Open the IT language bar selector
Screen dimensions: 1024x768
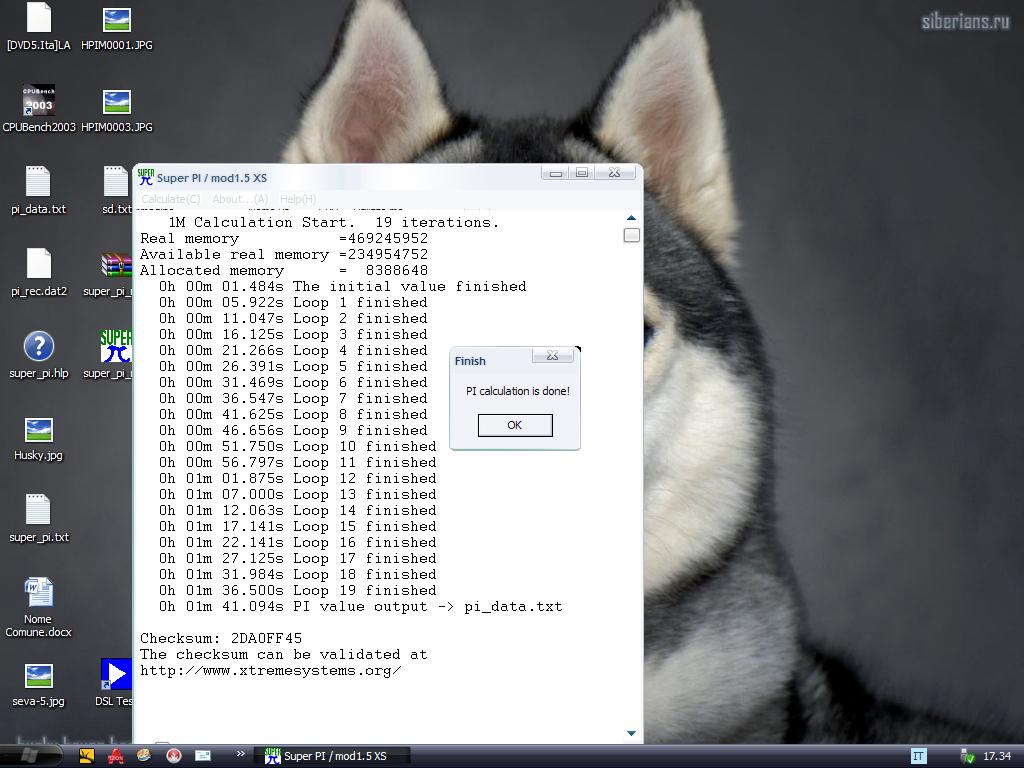[918, 756]
